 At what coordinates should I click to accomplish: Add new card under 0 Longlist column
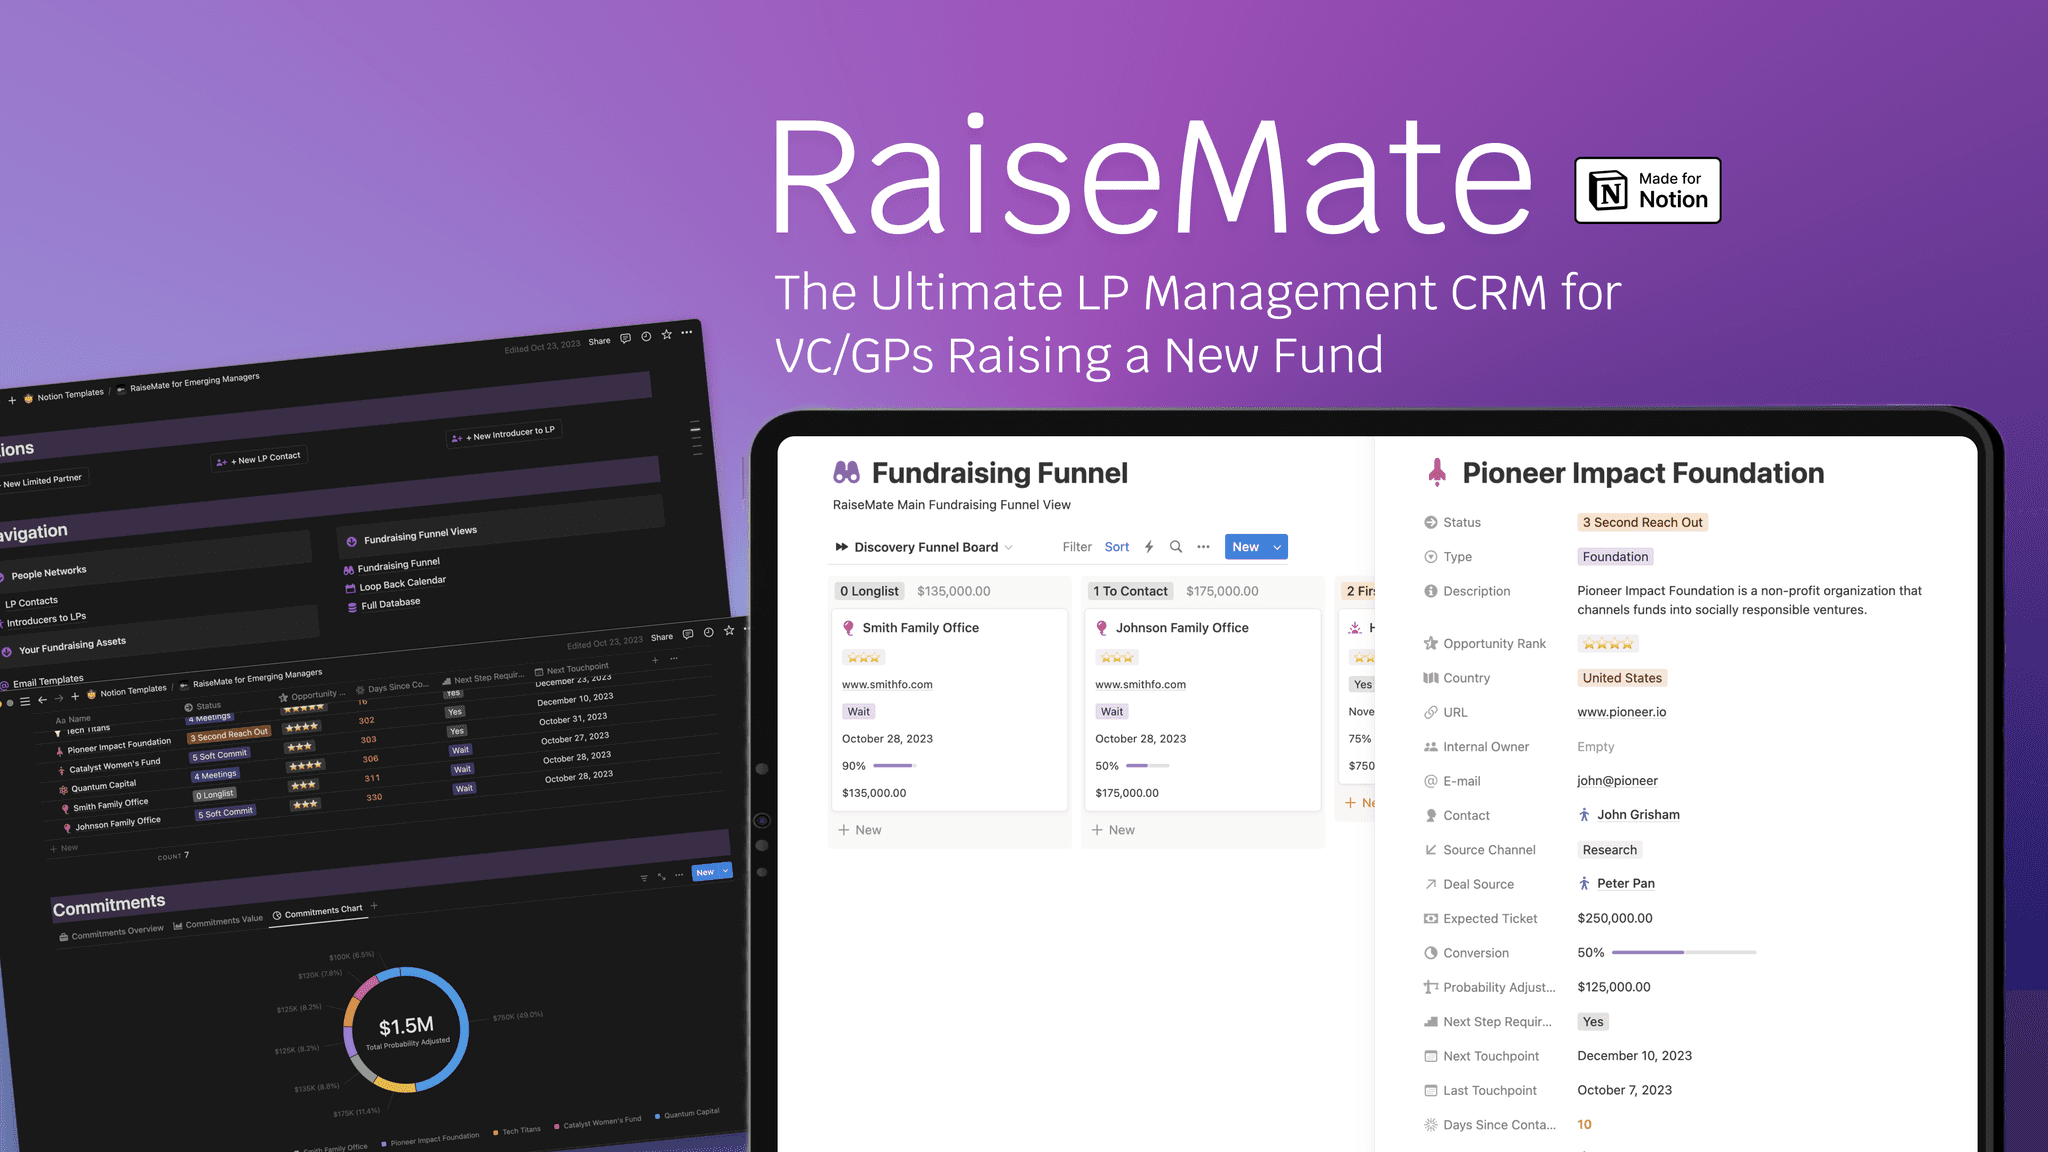(x=860, y=830)
